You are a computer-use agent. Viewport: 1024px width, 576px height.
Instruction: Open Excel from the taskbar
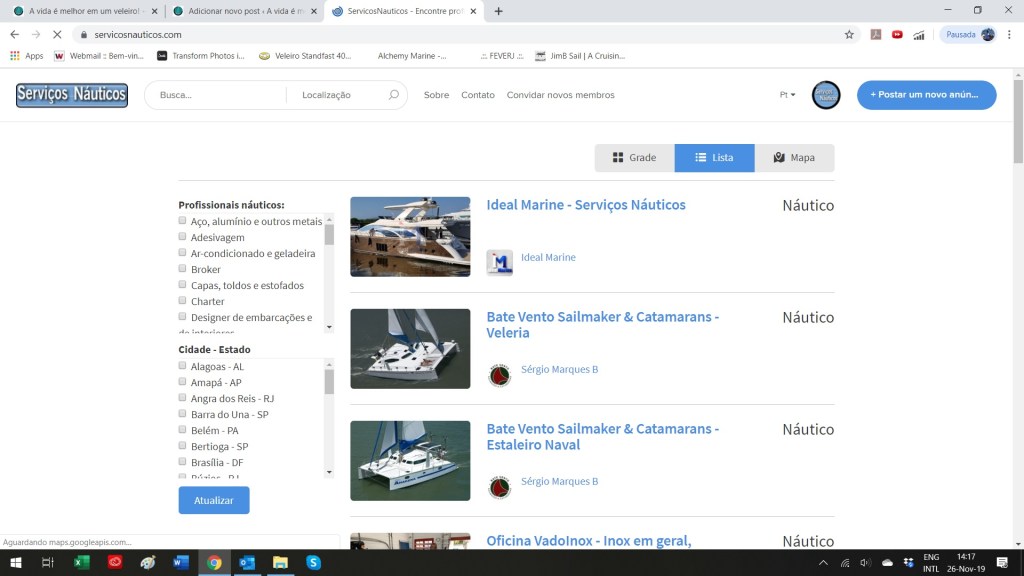click(x=82, y=563)
